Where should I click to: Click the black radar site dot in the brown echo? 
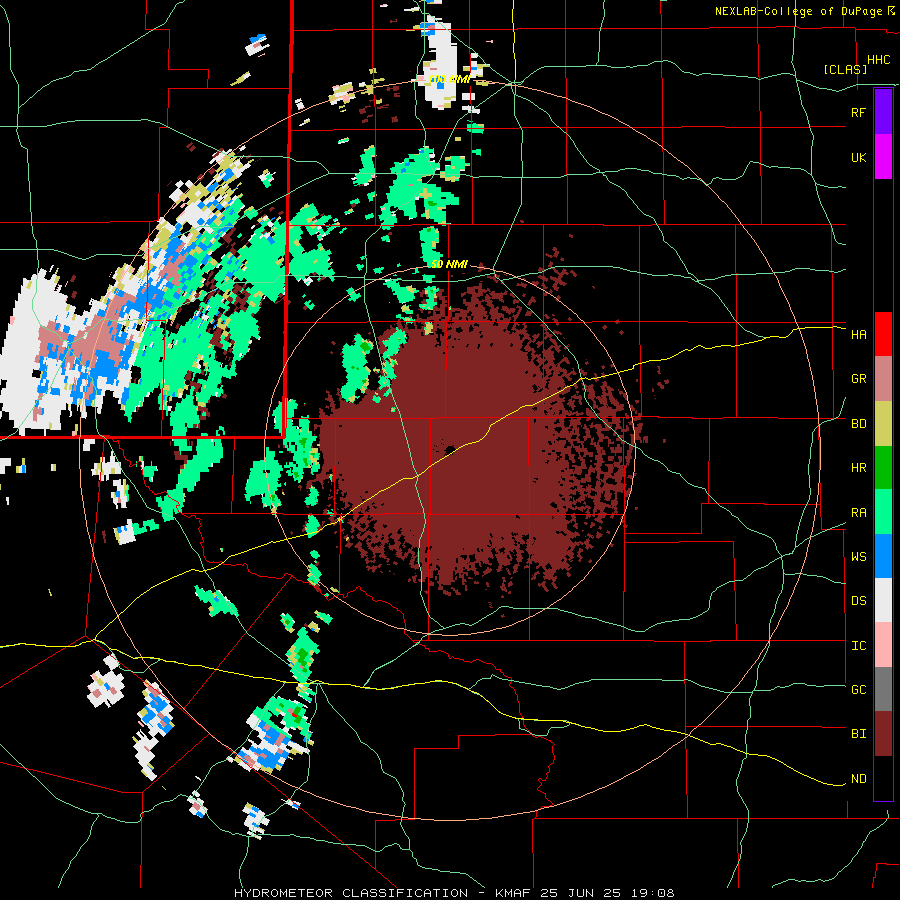[449, 449]
